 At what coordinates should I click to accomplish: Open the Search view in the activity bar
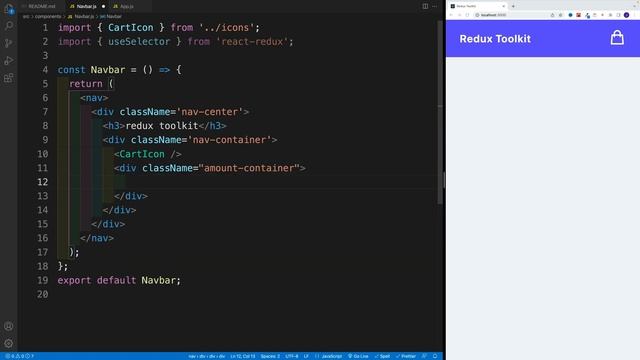click(x=9, y=26)
